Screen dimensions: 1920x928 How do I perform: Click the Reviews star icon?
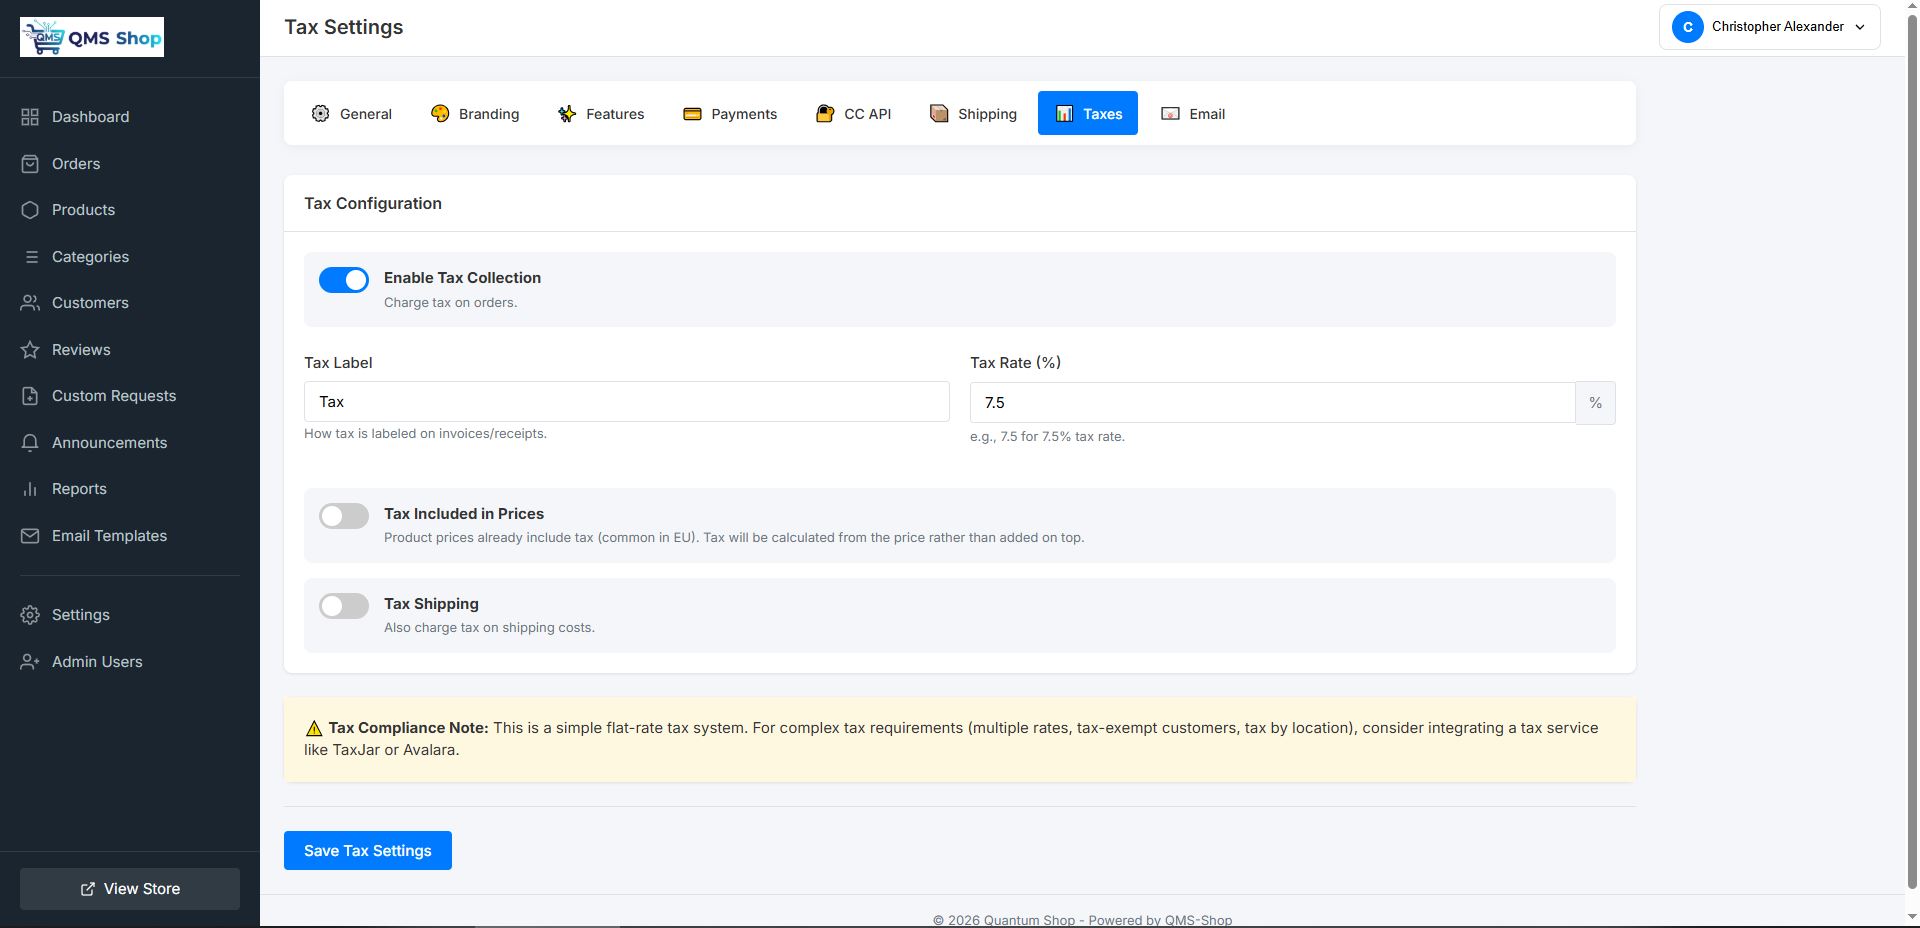pos(30,350)
